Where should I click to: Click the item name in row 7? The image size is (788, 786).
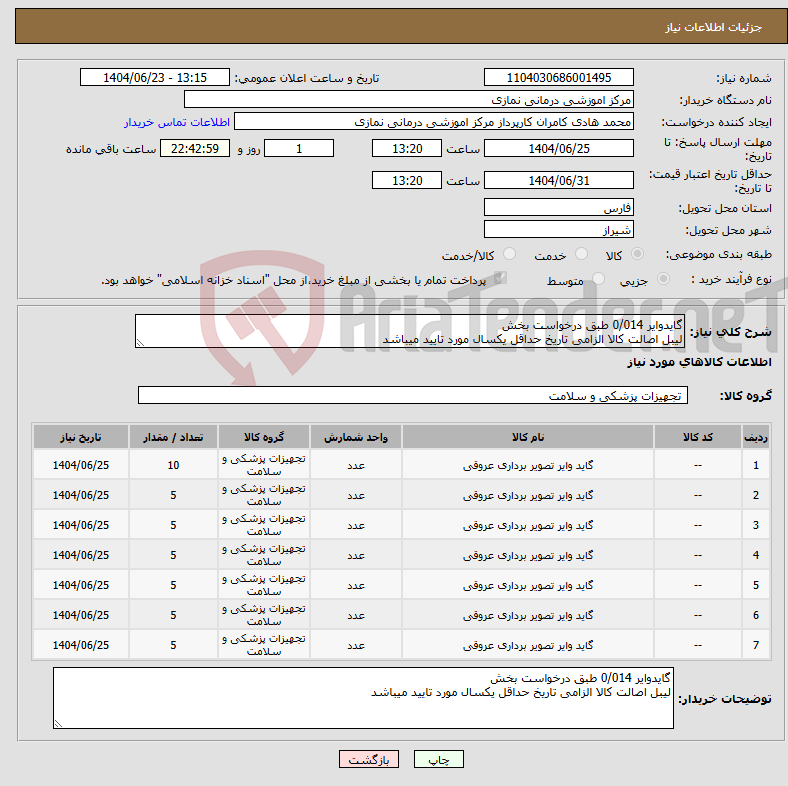[528, 645]
